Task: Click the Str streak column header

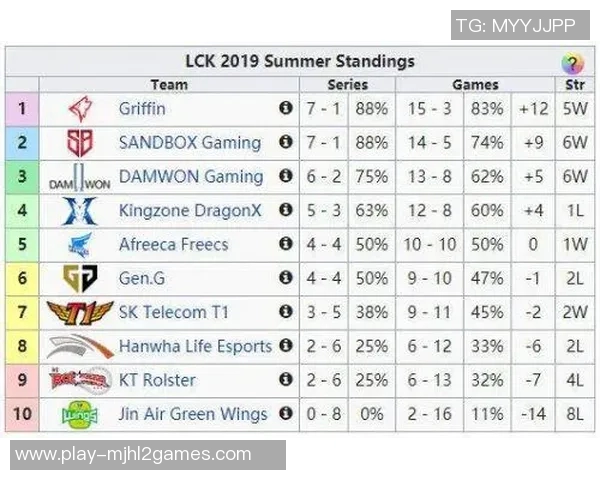Action: (574, 85)
